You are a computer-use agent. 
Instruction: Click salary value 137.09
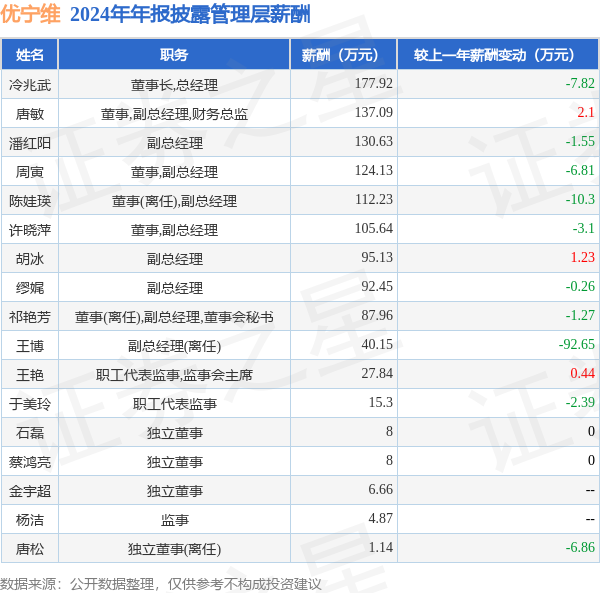(x=373, y=112)
